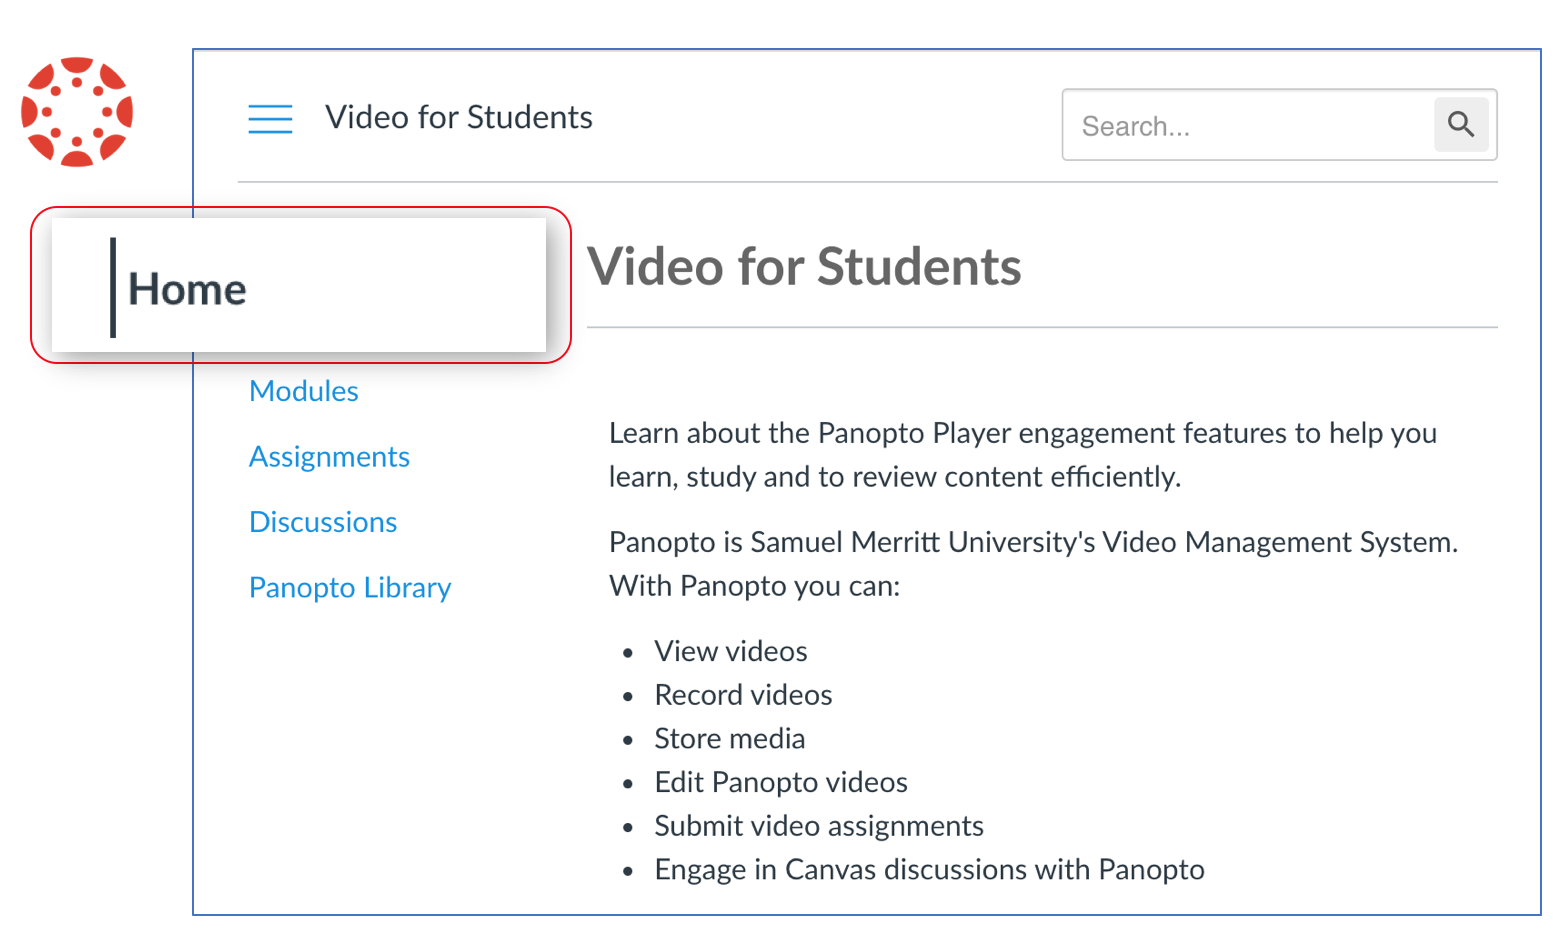The image size is (1554, 932).
Task: Click the magnifier search button
Action: pos(1461,125)
